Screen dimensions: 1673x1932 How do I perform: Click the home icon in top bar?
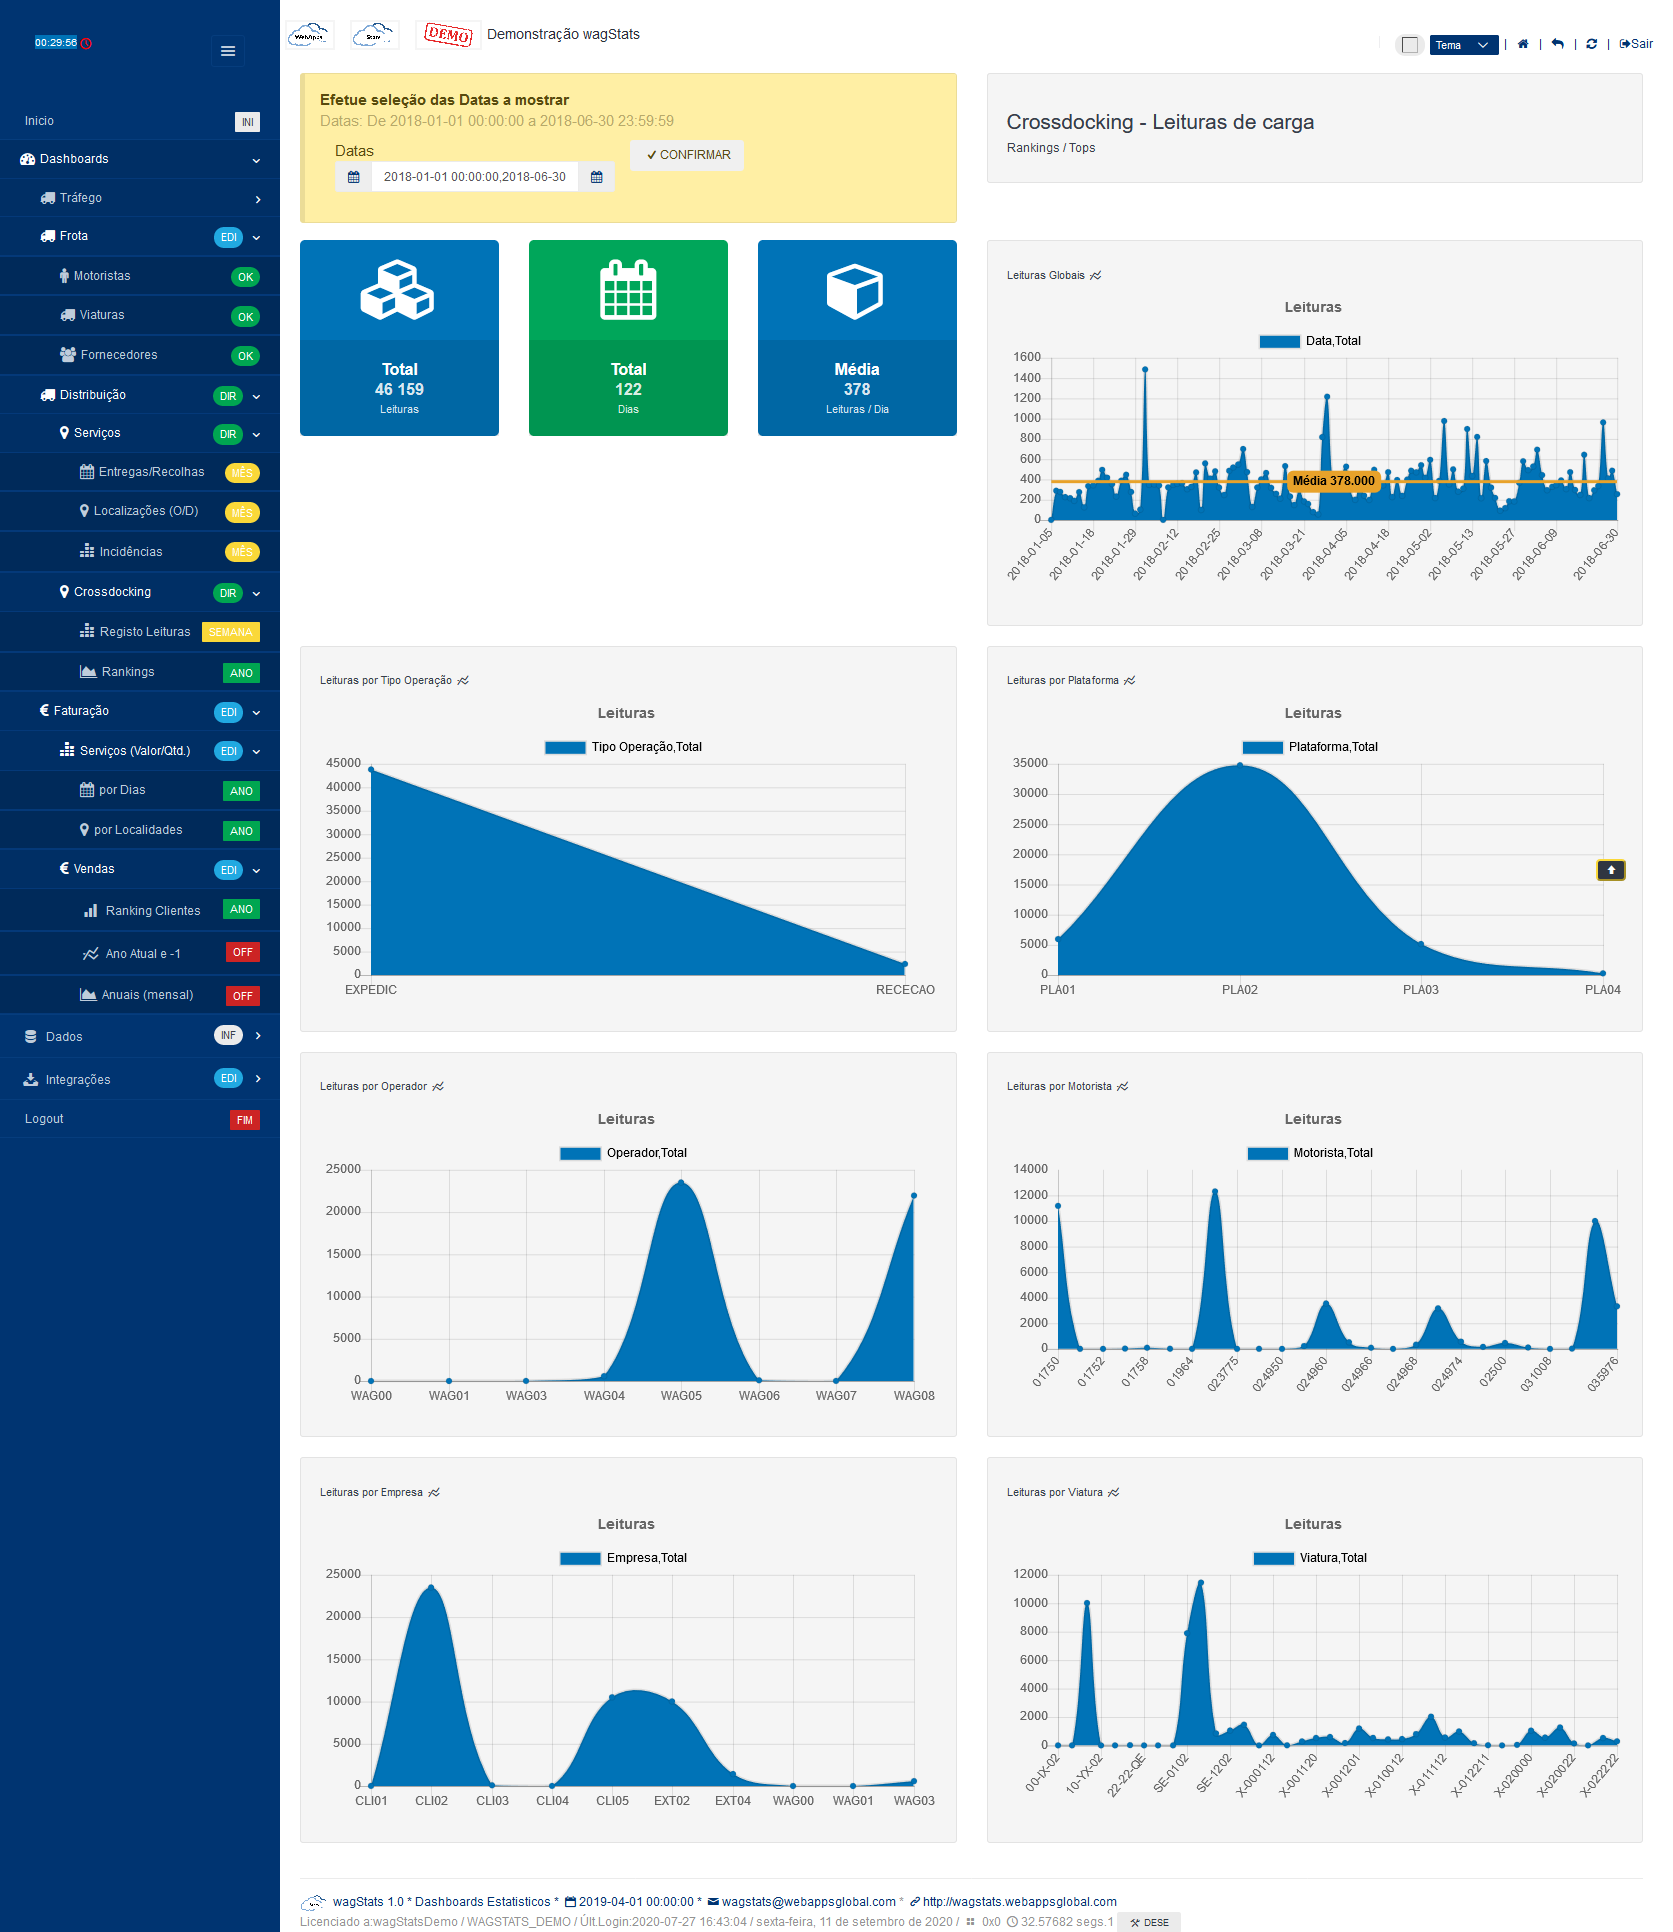point(1523,44)
